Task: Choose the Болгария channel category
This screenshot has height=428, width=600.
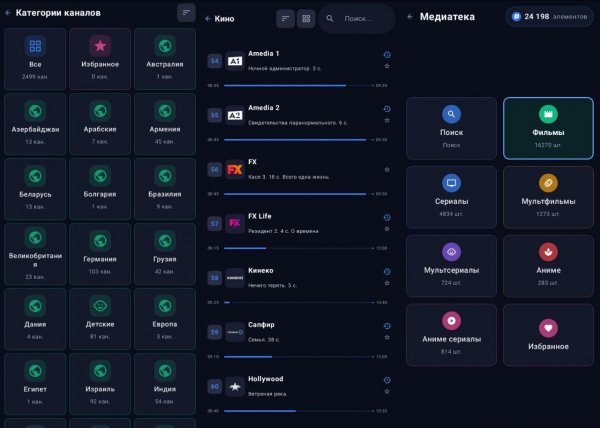Action: (100, 189)
